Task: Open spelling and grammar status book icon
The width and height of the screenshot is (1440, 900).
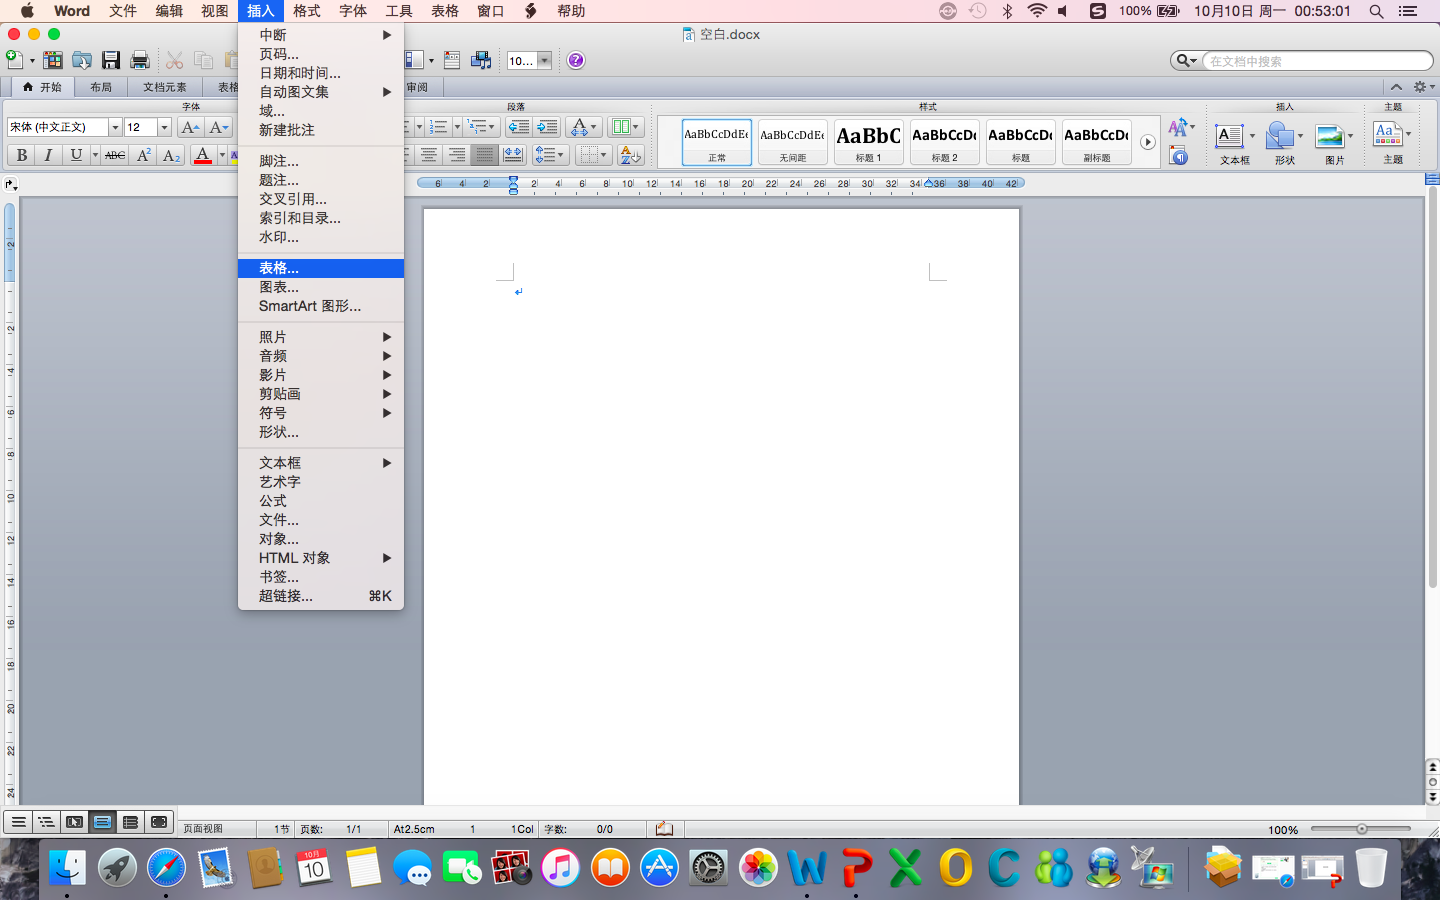Action: tap(664, 829)
